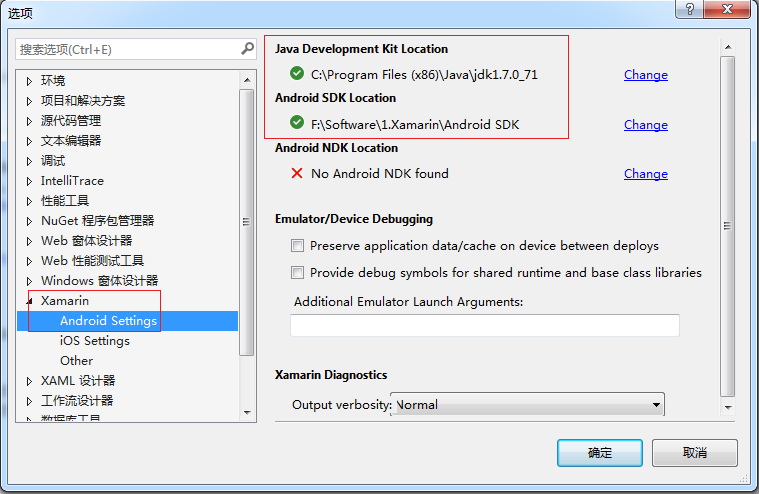The width and height of the screenshot is (759, 494).
Task: Select the 项目和解决方案 tree item
Action: pos(83,101)
